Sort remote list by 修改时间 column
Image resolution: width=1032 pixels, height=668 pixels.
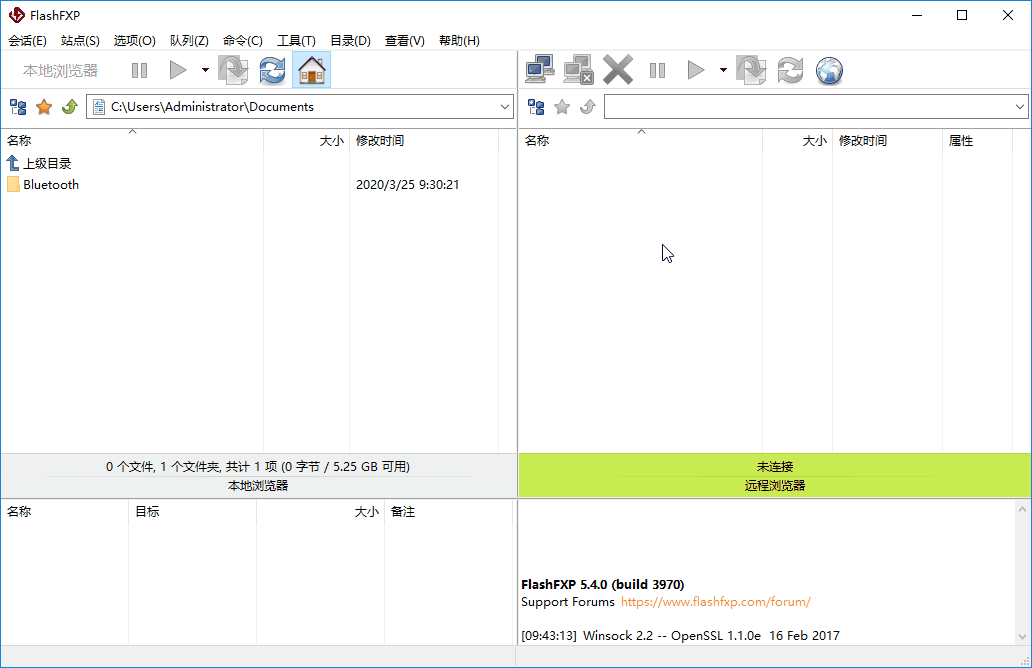pos(888,141)
